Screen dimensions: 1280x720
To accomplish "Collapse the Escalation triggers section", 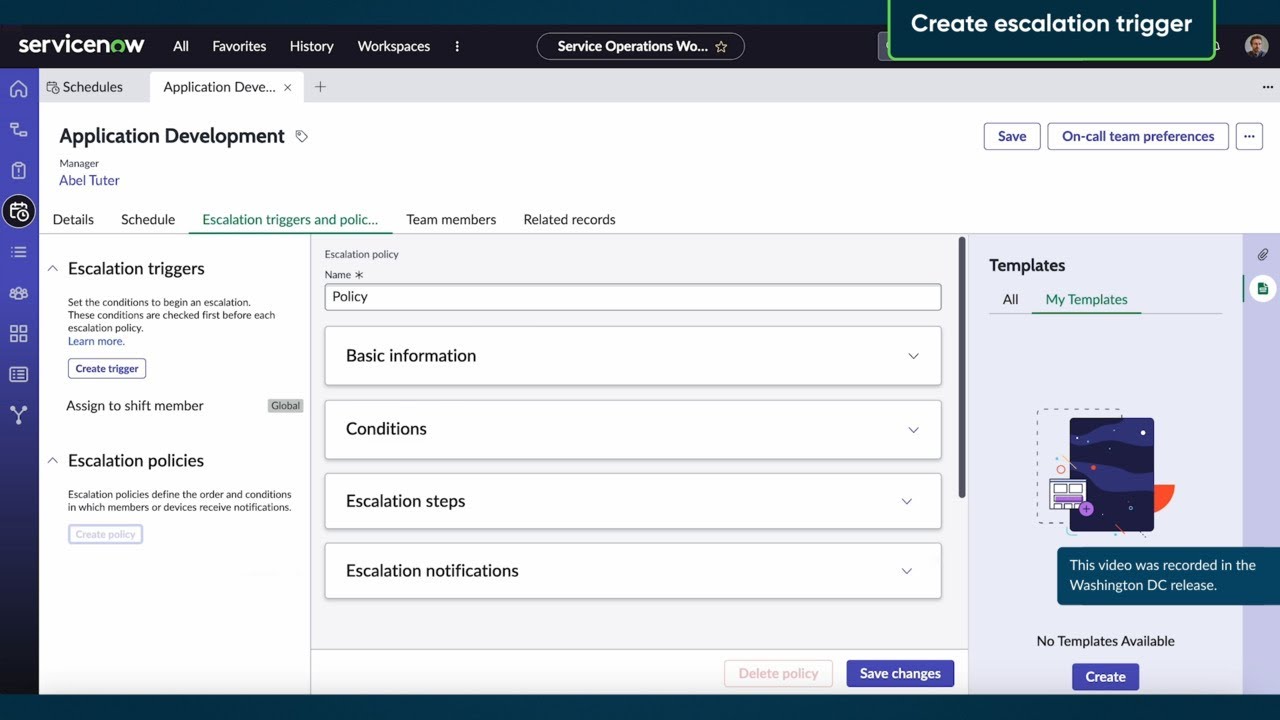I will (x=53, y=267).
